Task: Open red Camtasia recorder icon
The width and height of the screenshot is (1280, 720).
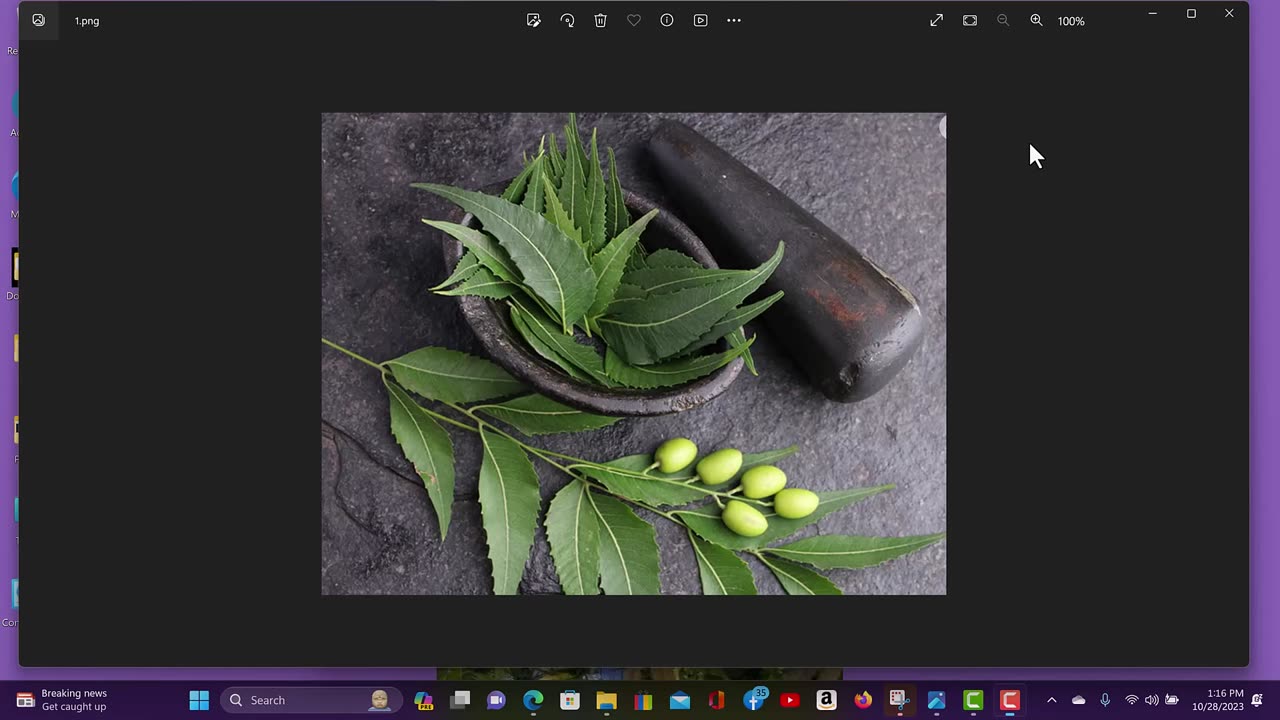Action: pos(1010,700)
